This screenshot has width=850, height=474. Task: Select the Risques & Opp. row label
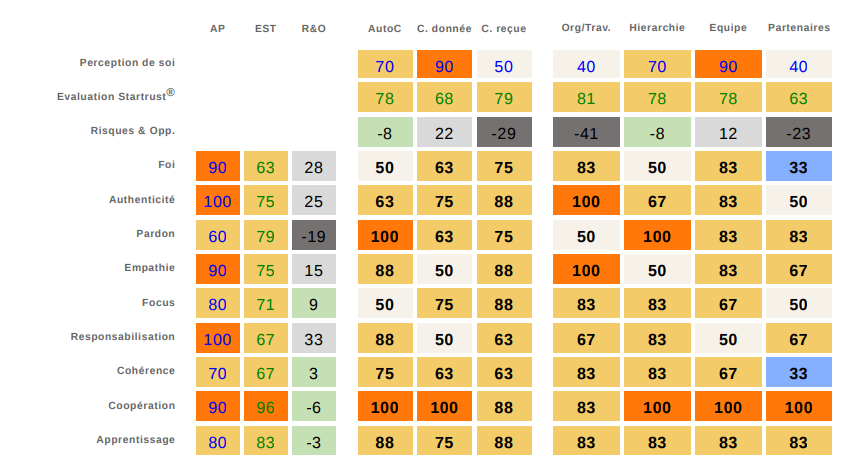[x=132, y=130]
